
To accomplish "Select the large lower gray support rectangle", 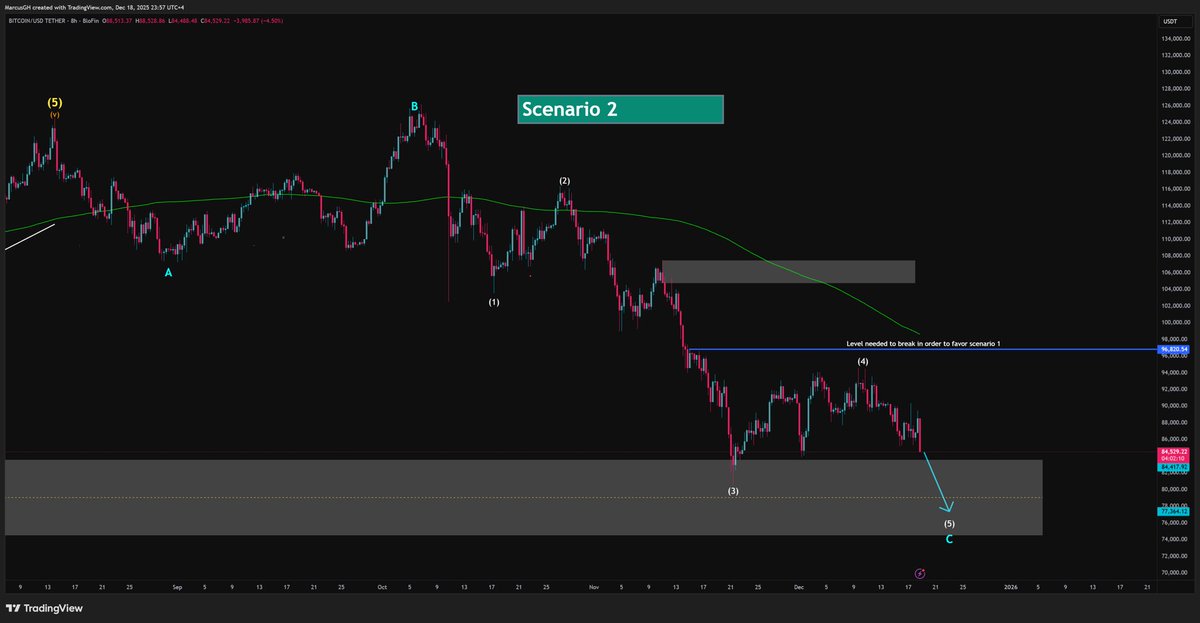I will 523,497.
